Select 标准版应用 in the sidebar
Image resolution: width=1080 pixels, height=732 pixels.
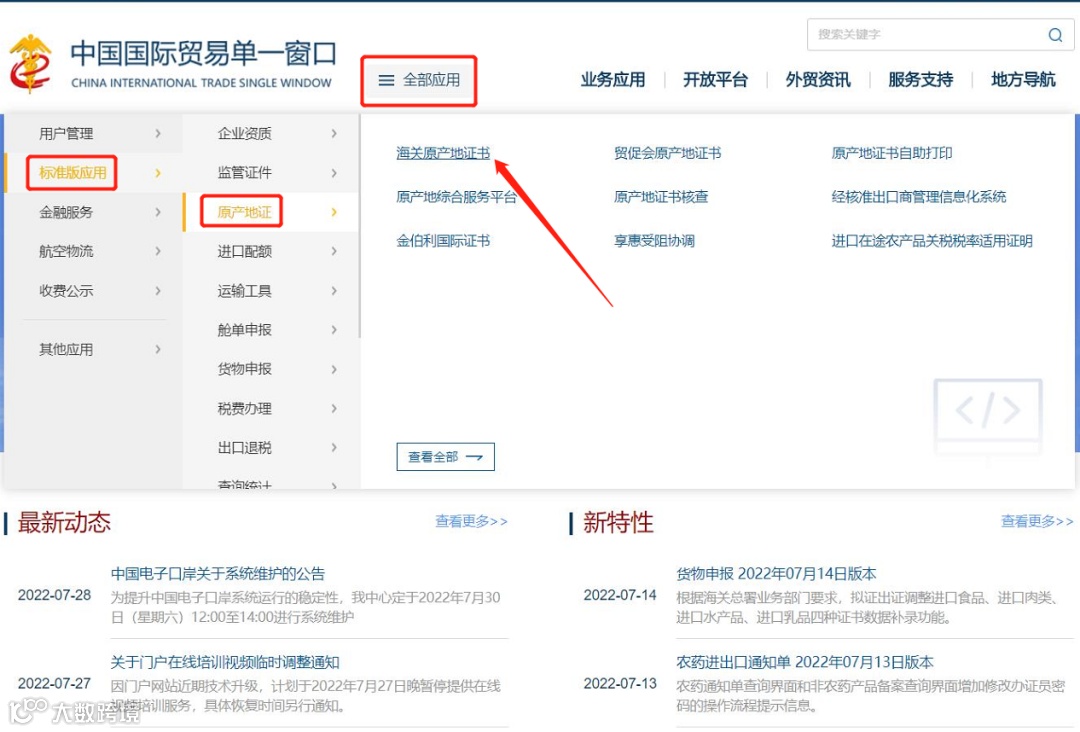click(x=73, y=172)
